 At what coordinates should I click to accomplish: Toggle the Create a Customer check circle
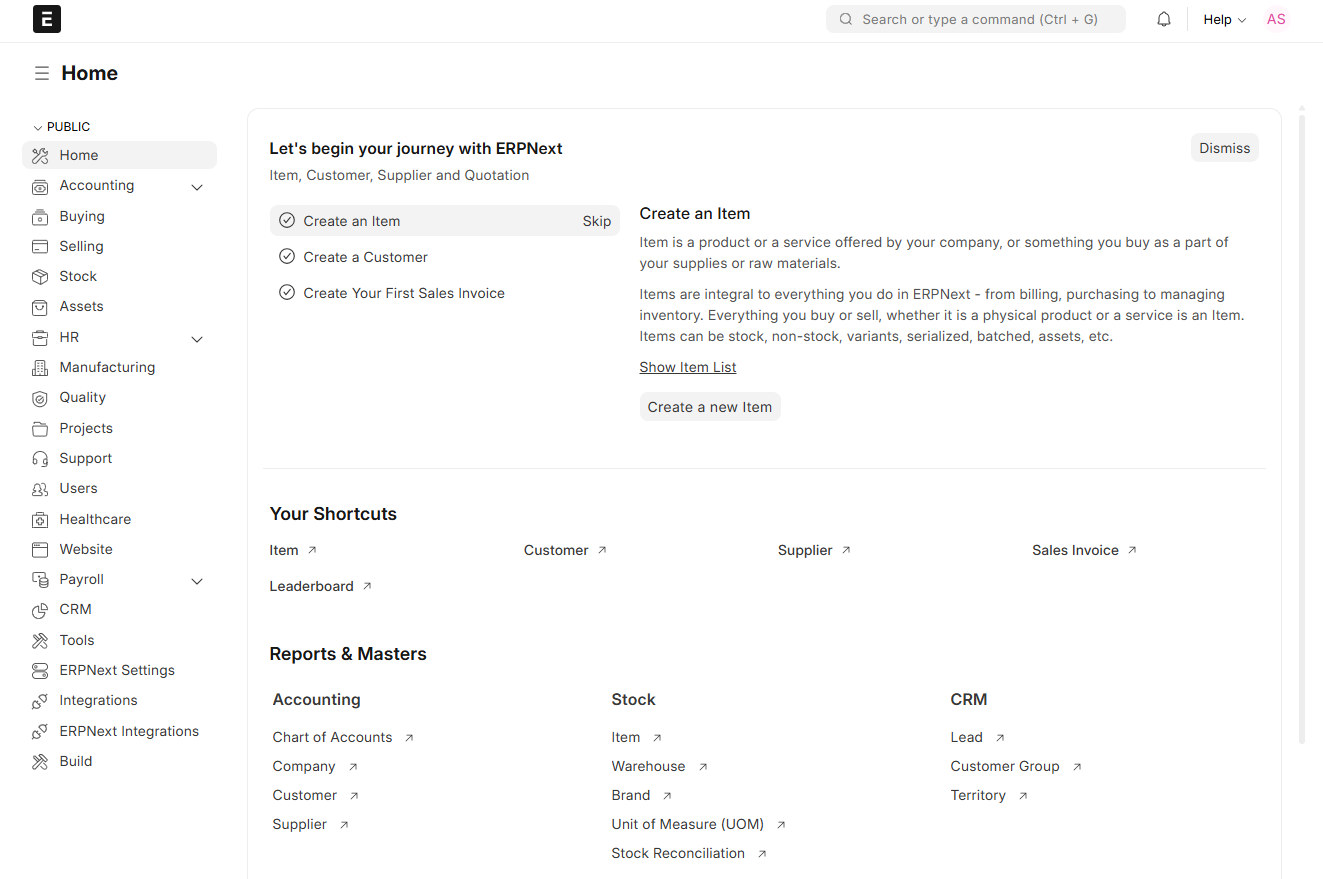[287, 257]
